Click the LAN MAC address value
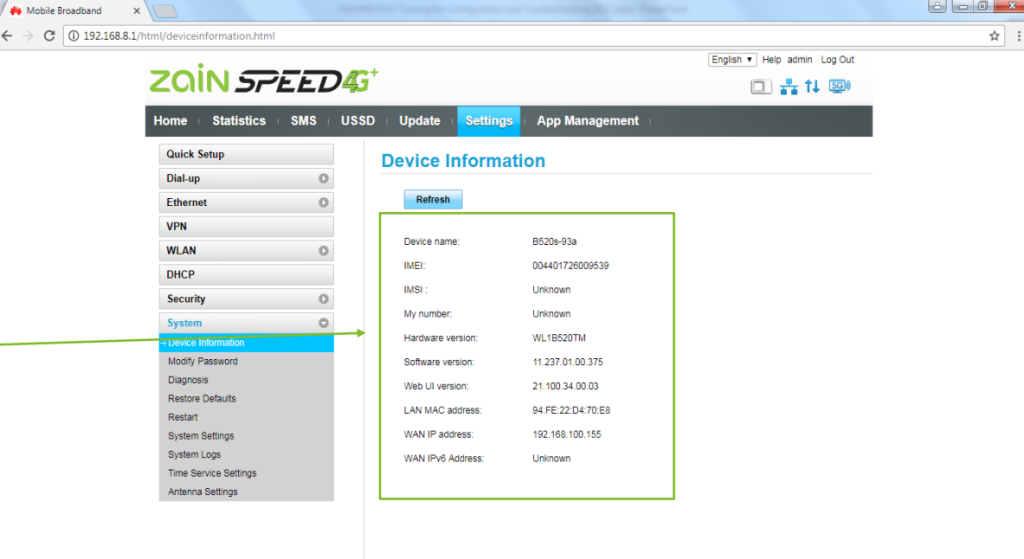1024x559 pixels. pos(571,410)
